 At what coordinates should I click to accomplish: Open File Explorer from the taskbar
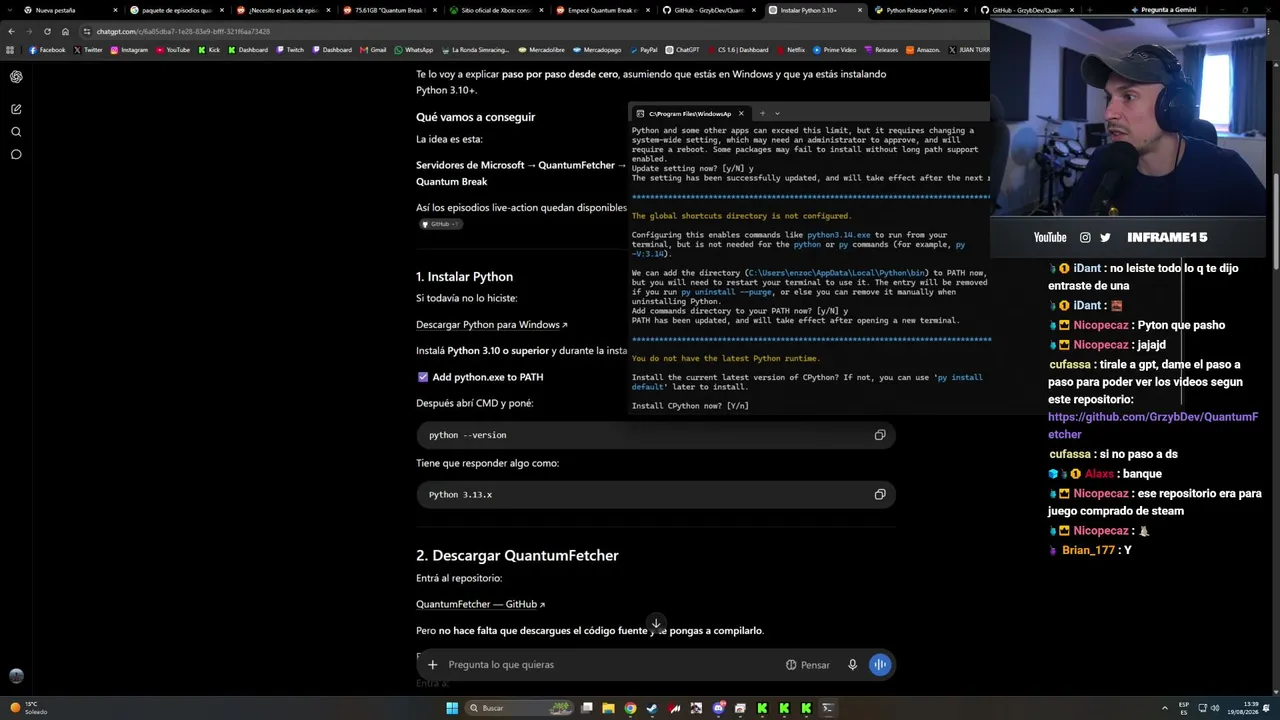[608, 708]
